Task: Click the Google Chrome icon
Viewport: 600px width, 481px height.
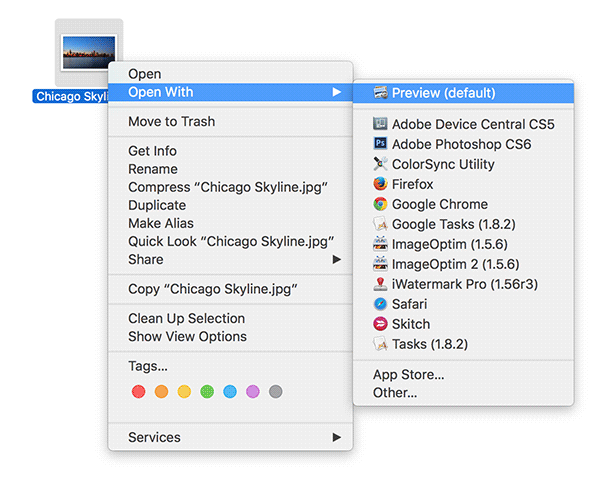Action: (380, 204)
